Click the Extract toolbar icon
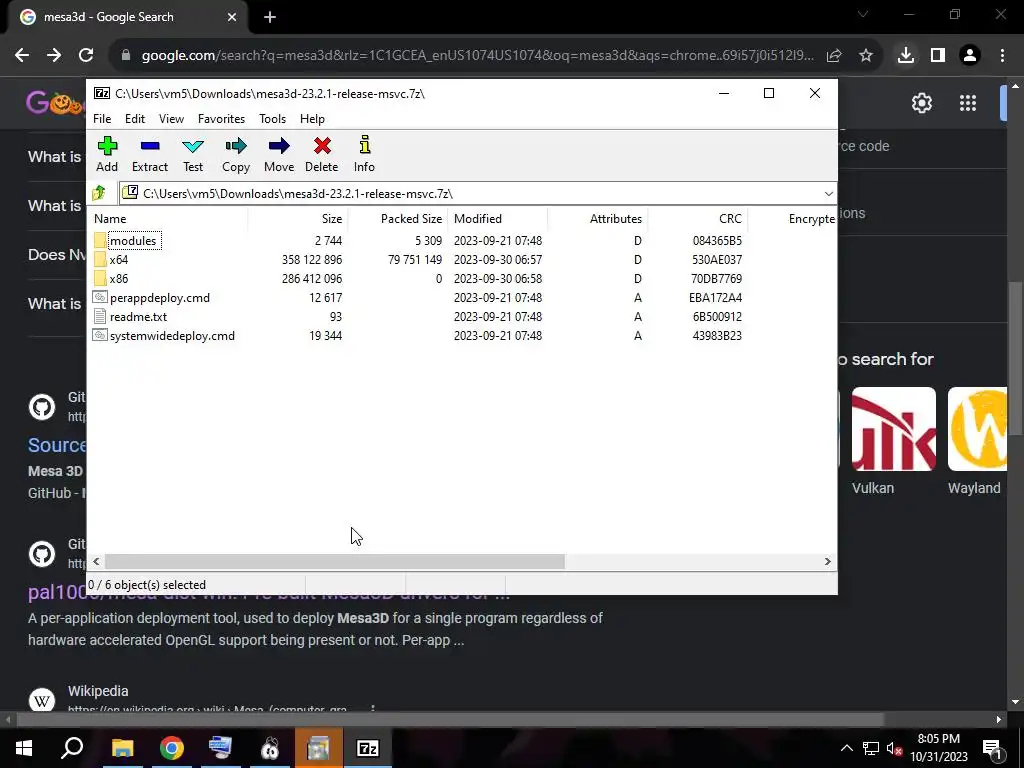 pyautogui.click(x=150, y=146)
